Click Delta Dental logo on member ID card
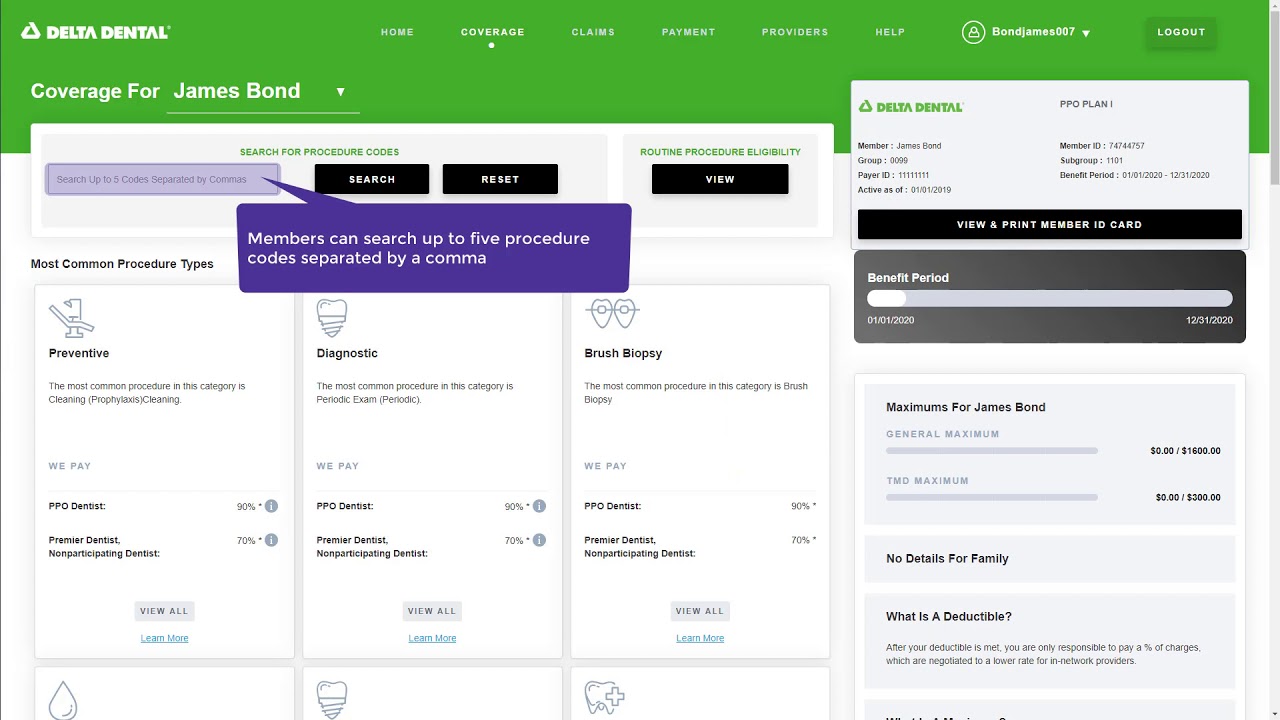1280x720 pixels. pyautogui.click(x=910, y=106)
